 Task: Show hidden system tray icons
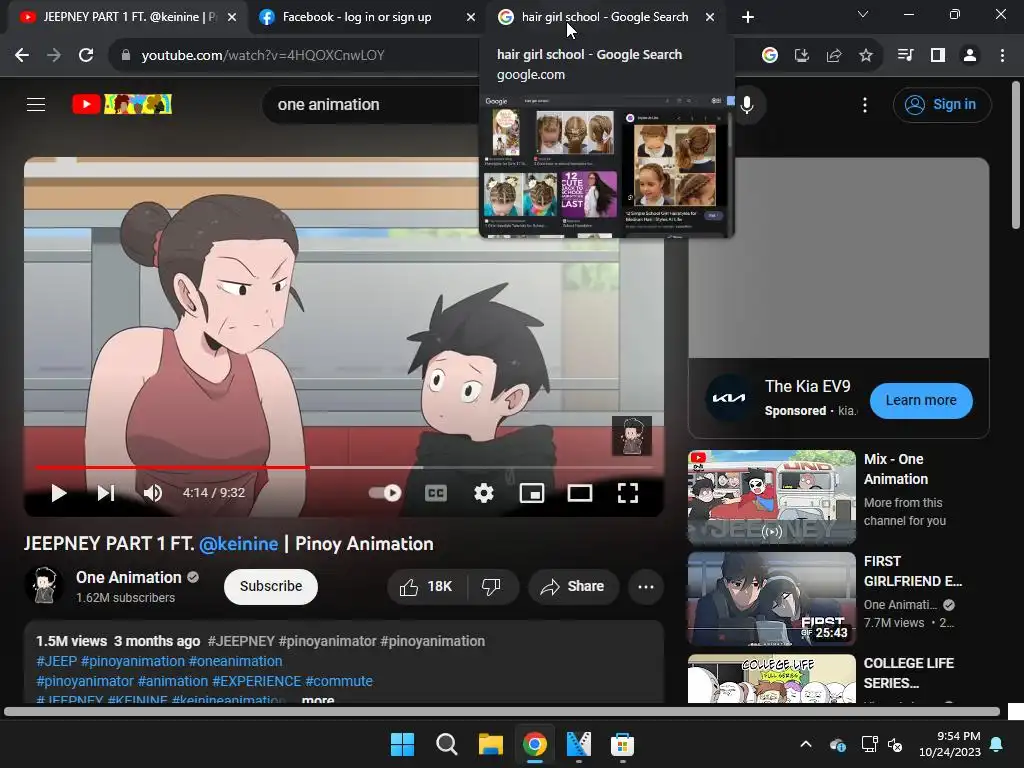[806, 744]
